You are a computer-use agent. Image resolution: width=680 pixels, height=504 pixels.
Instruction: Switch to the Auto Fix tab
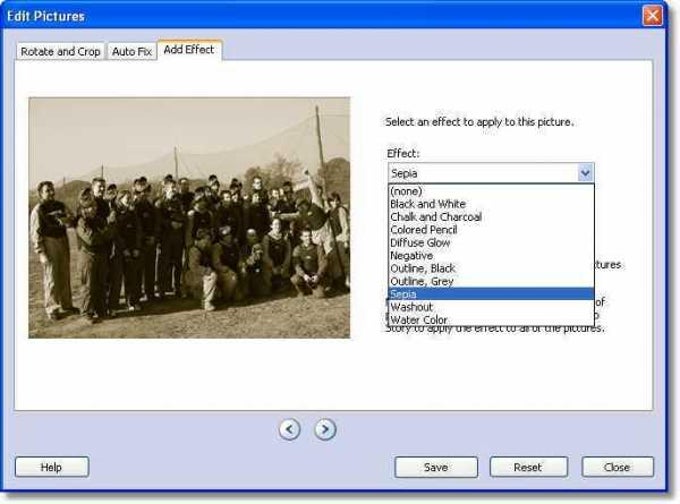click(x=132, y=52)
